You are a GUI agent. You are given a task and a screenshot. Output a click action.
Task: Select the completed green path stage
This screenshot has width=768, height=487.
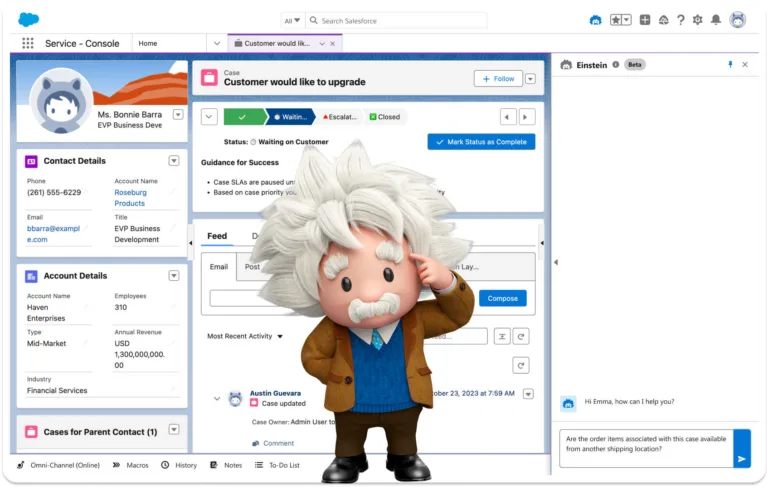(243, 117)
